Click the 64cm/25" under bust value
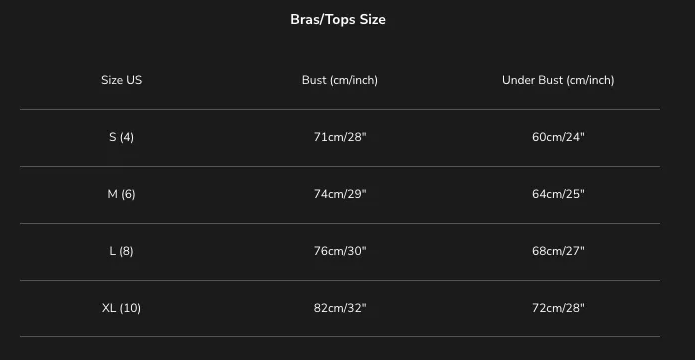Screen dimensions: 696x360 [558, 194]
